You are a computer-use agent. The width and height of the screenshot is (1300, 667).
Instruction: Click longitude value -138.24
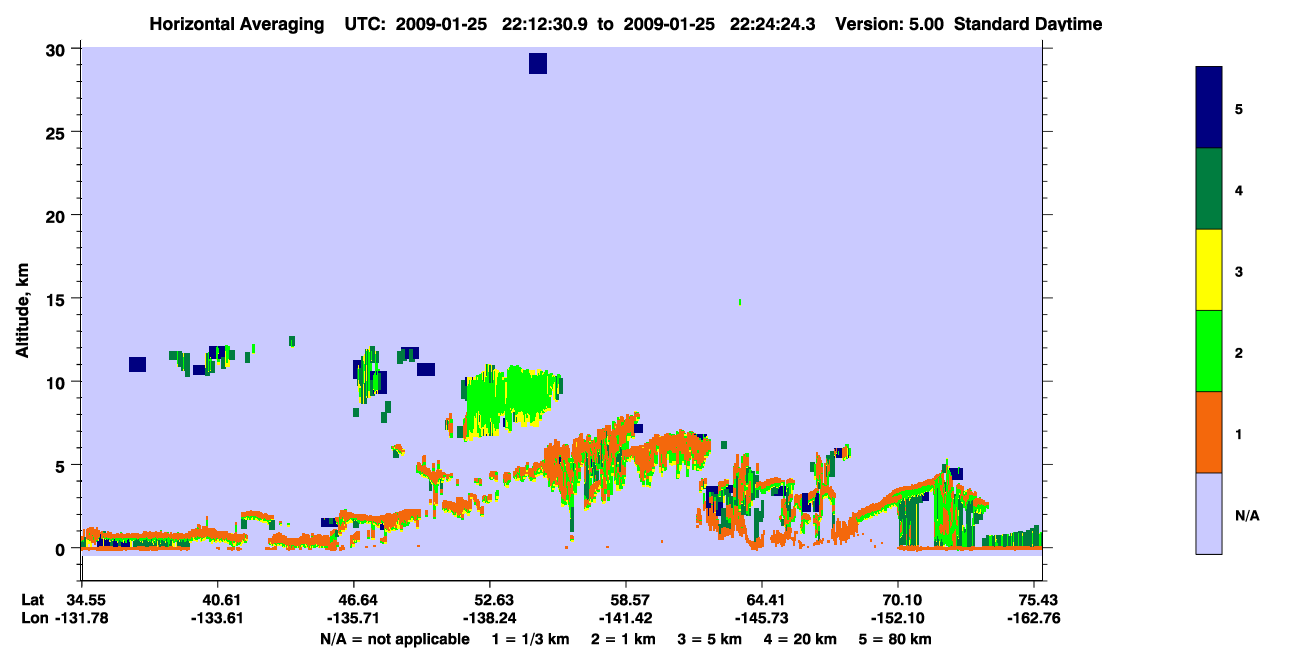(490, 618)
